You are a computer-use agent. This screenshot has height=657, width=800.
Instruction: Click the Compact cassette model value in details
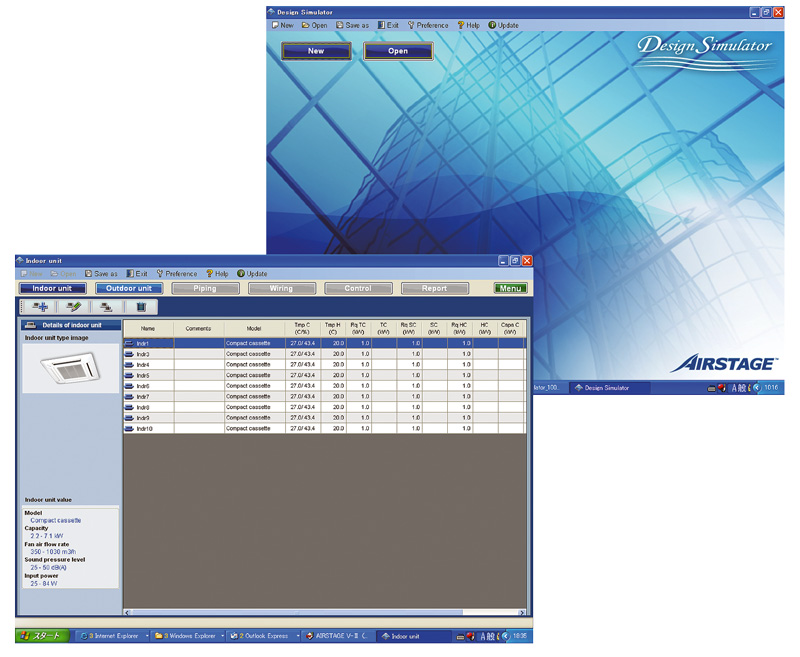coord(56,520)
